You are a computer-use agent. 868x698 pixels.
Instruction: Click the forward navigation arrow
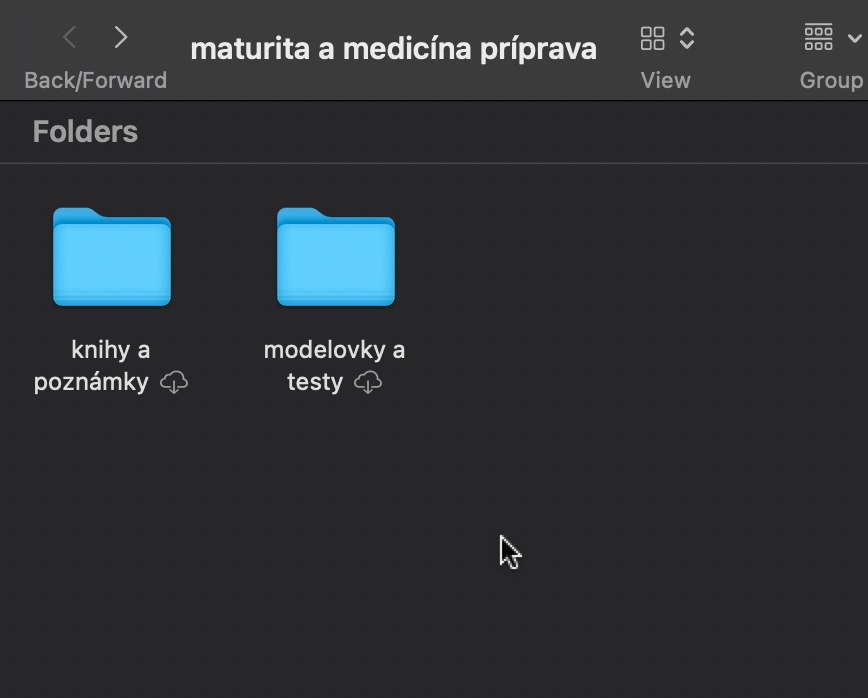(x=120, y=37)
